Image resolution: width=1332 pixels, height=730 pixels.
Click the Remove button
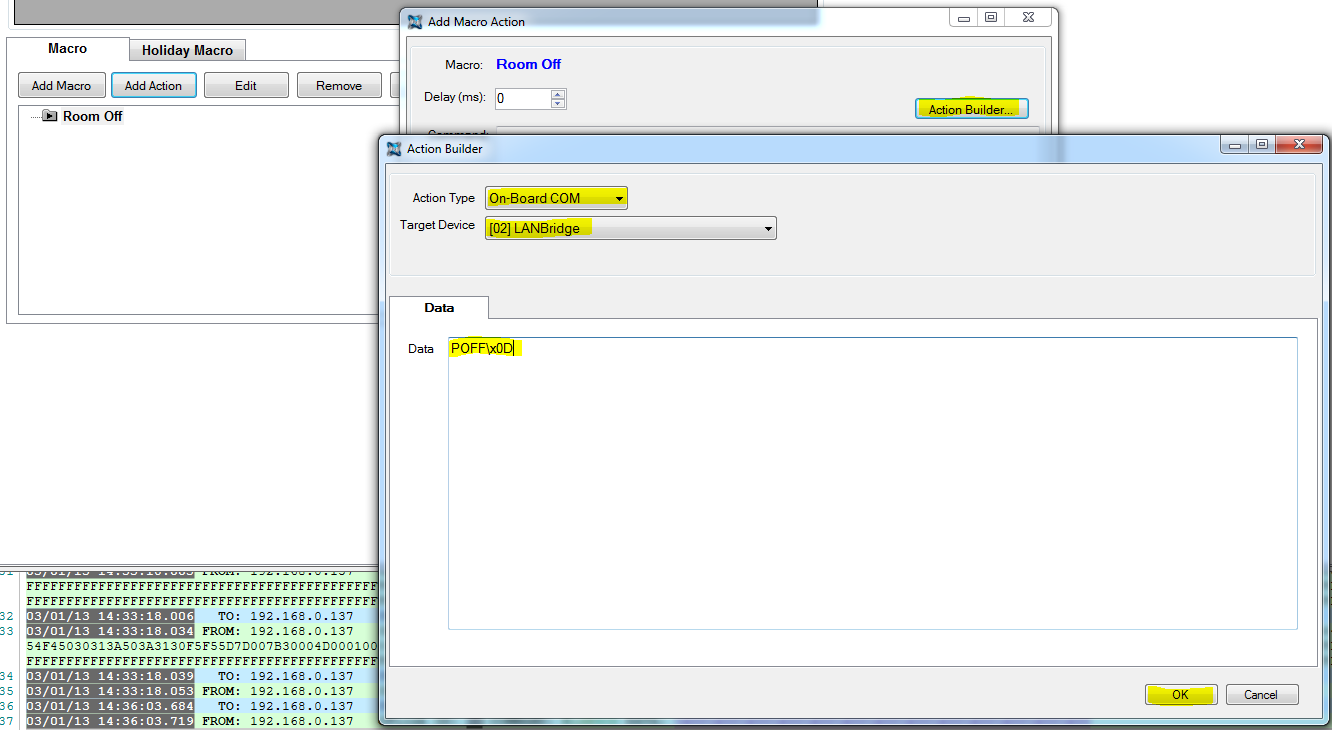click(x=338, y=84)
